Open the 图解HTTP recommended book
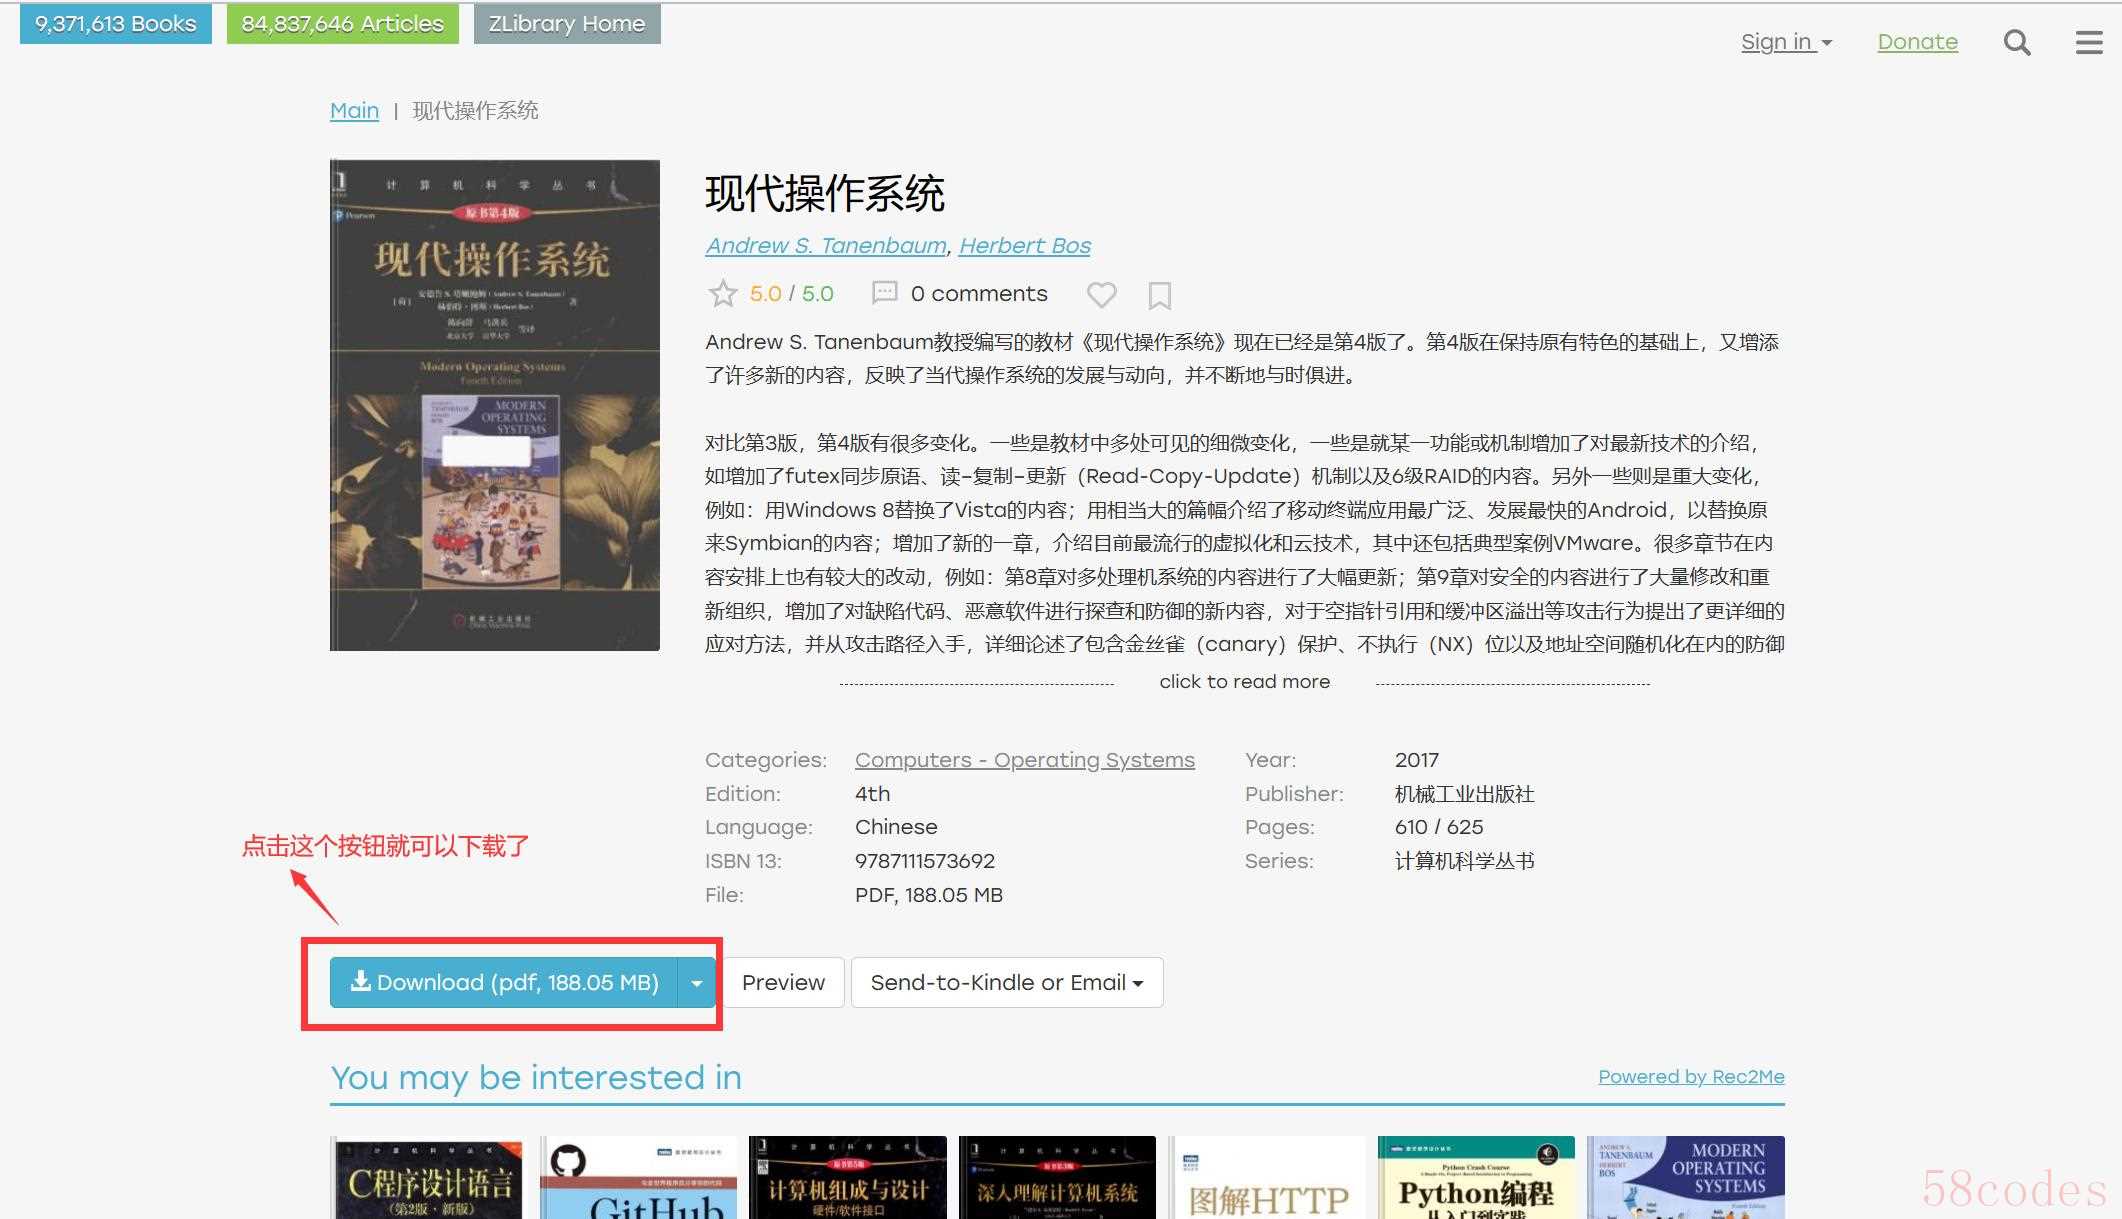The width and height of the screenshot is (2122, 1219). pos(1267,1177)
